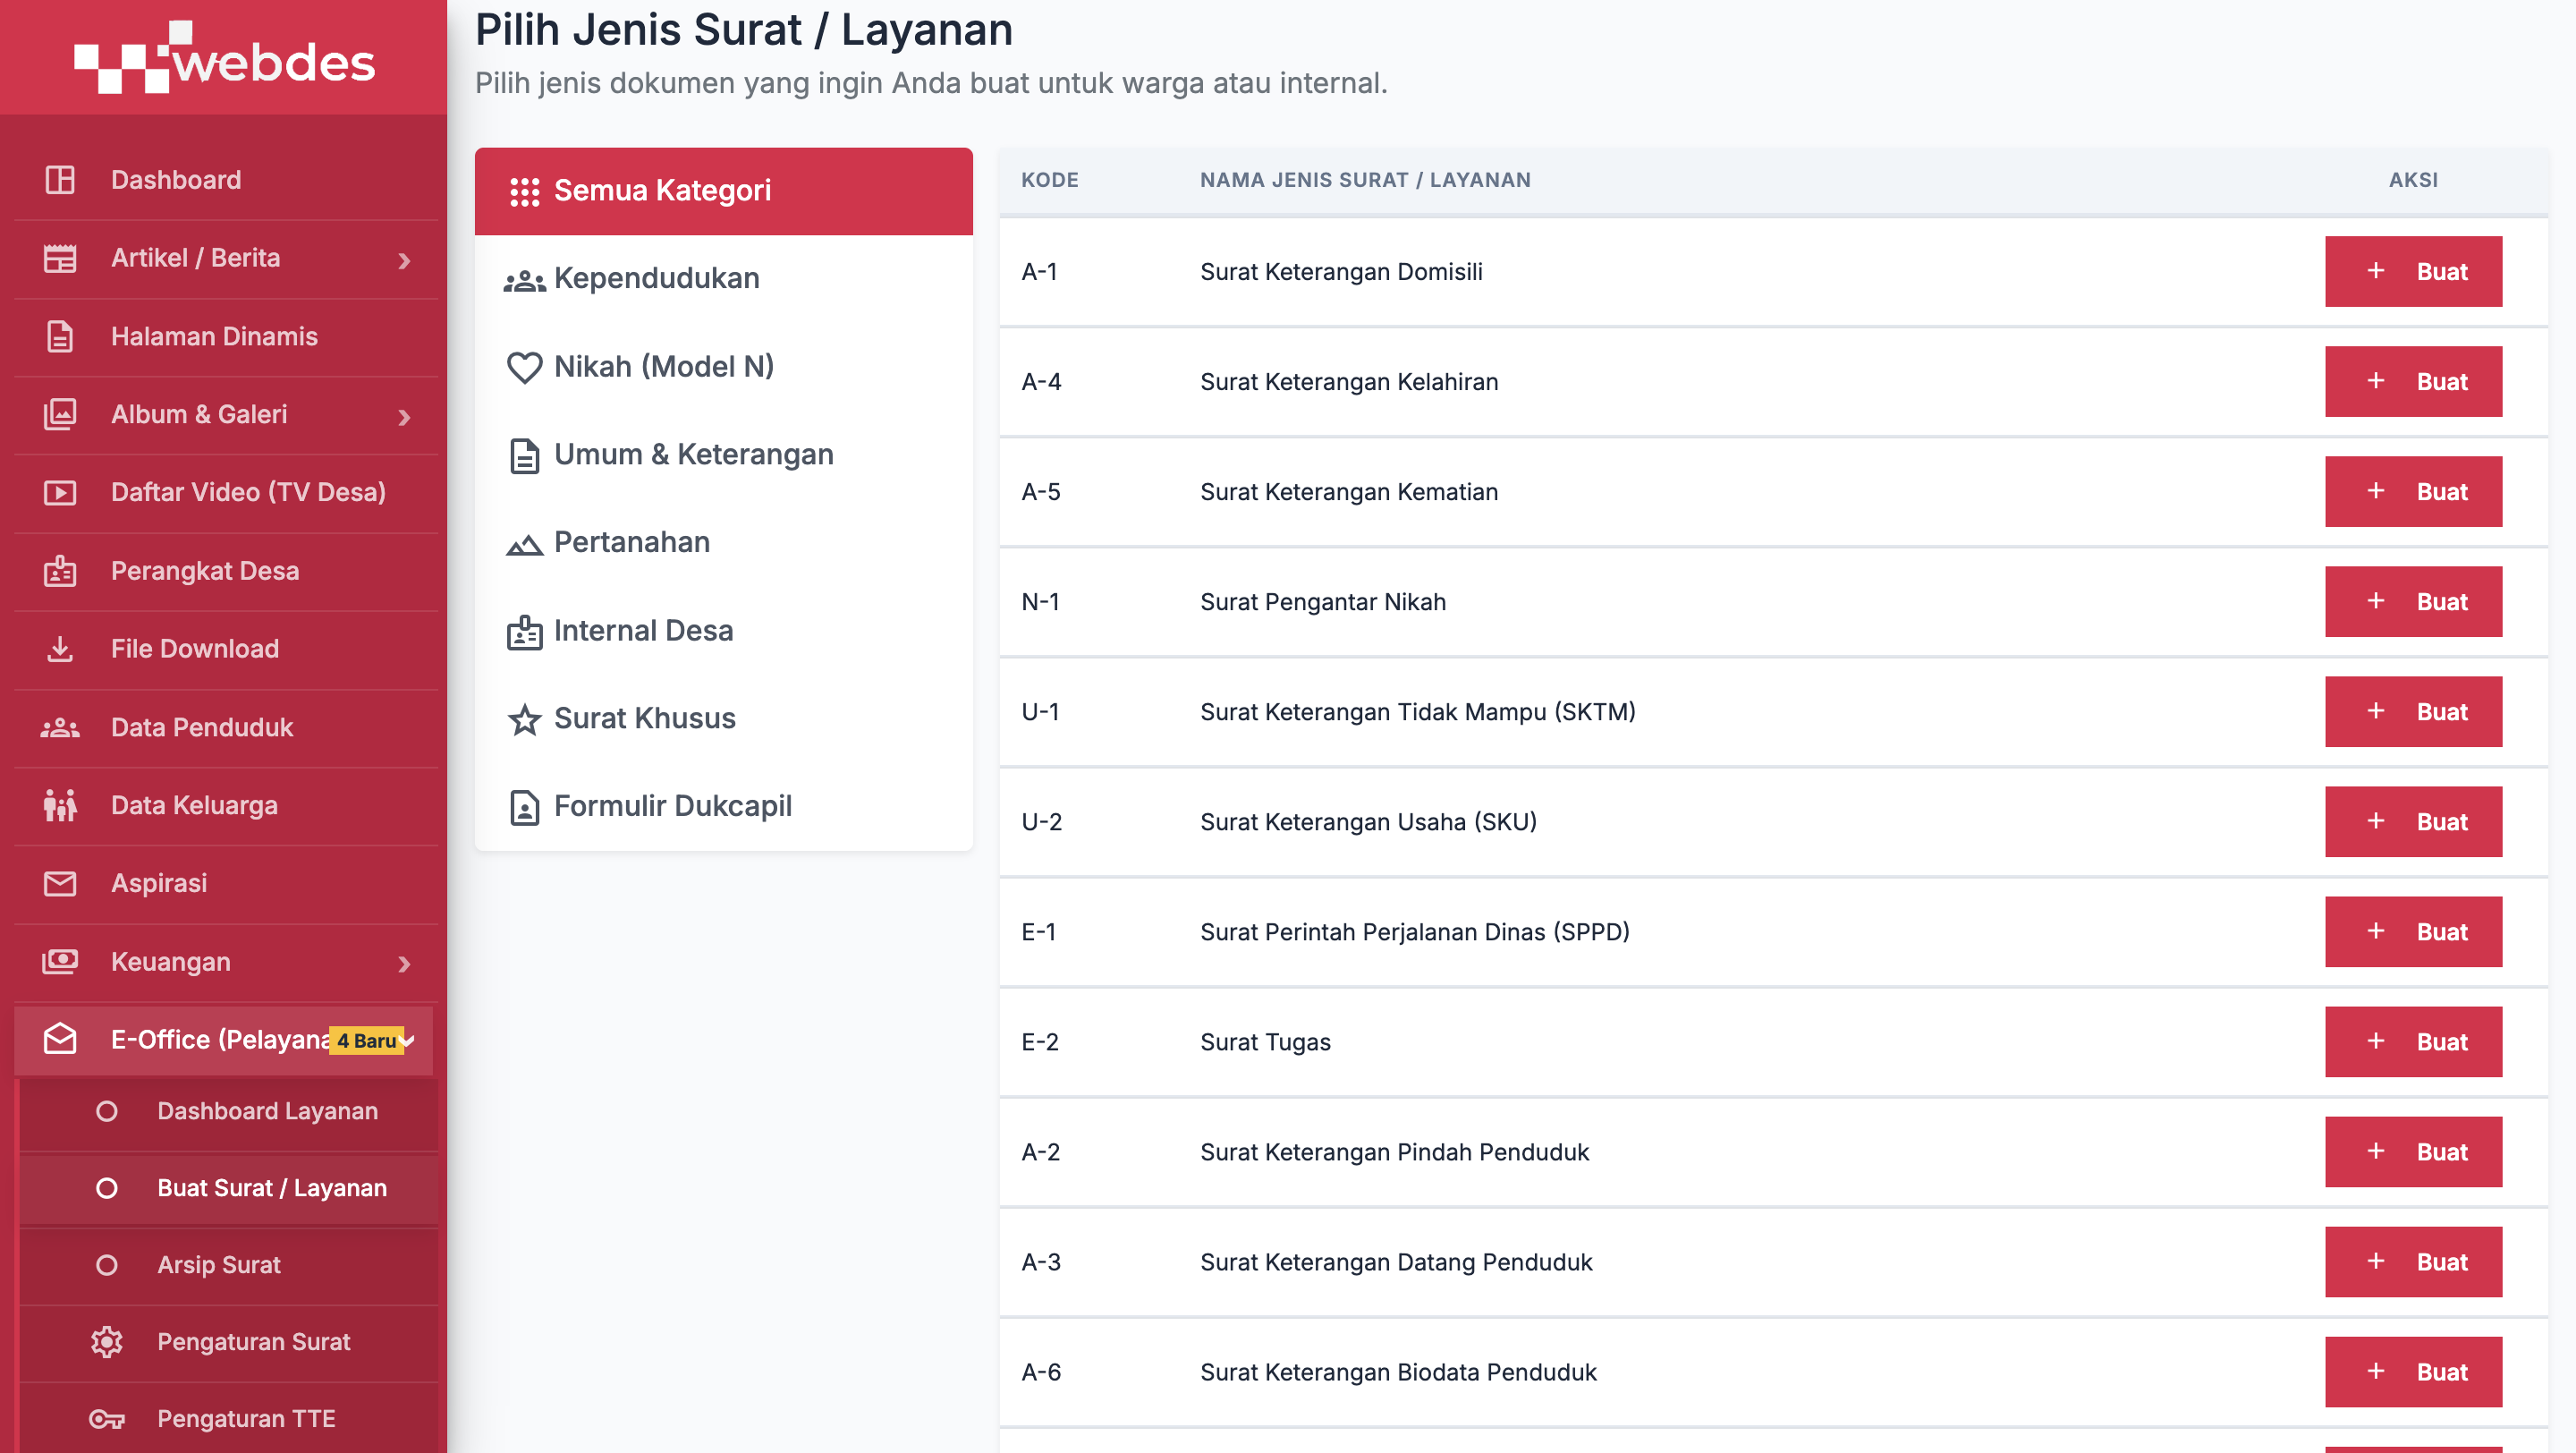Click Surat Keterangan Tidak Mampu (SKTM) text
The width and height of the screenshot is (2576, 1453).
1418,712
